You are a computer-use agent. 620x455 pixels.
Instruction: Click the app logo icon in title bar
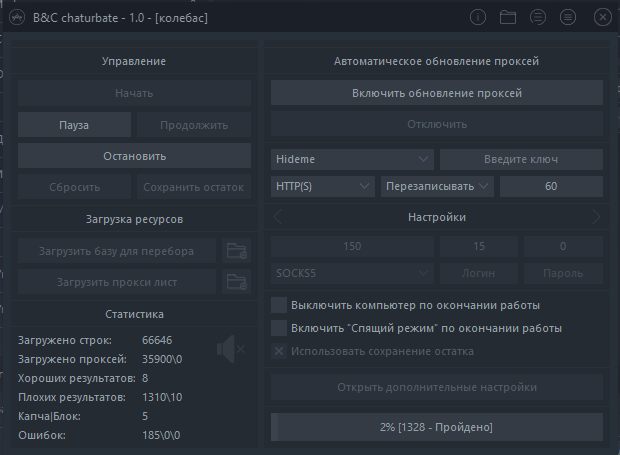pyautogui.click(x=17, y=18)
